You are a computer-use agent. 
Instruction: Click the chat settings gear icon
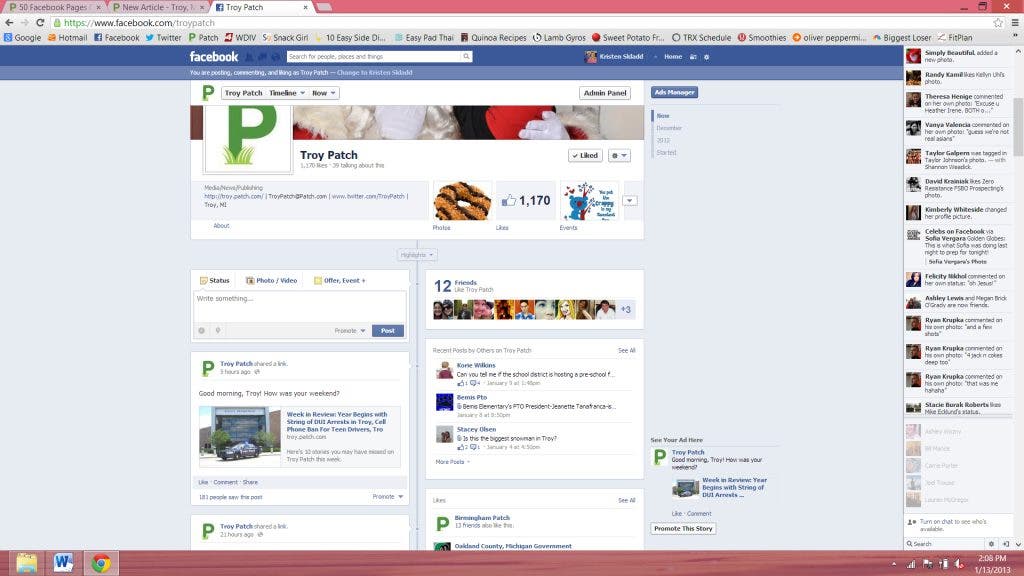991,544
